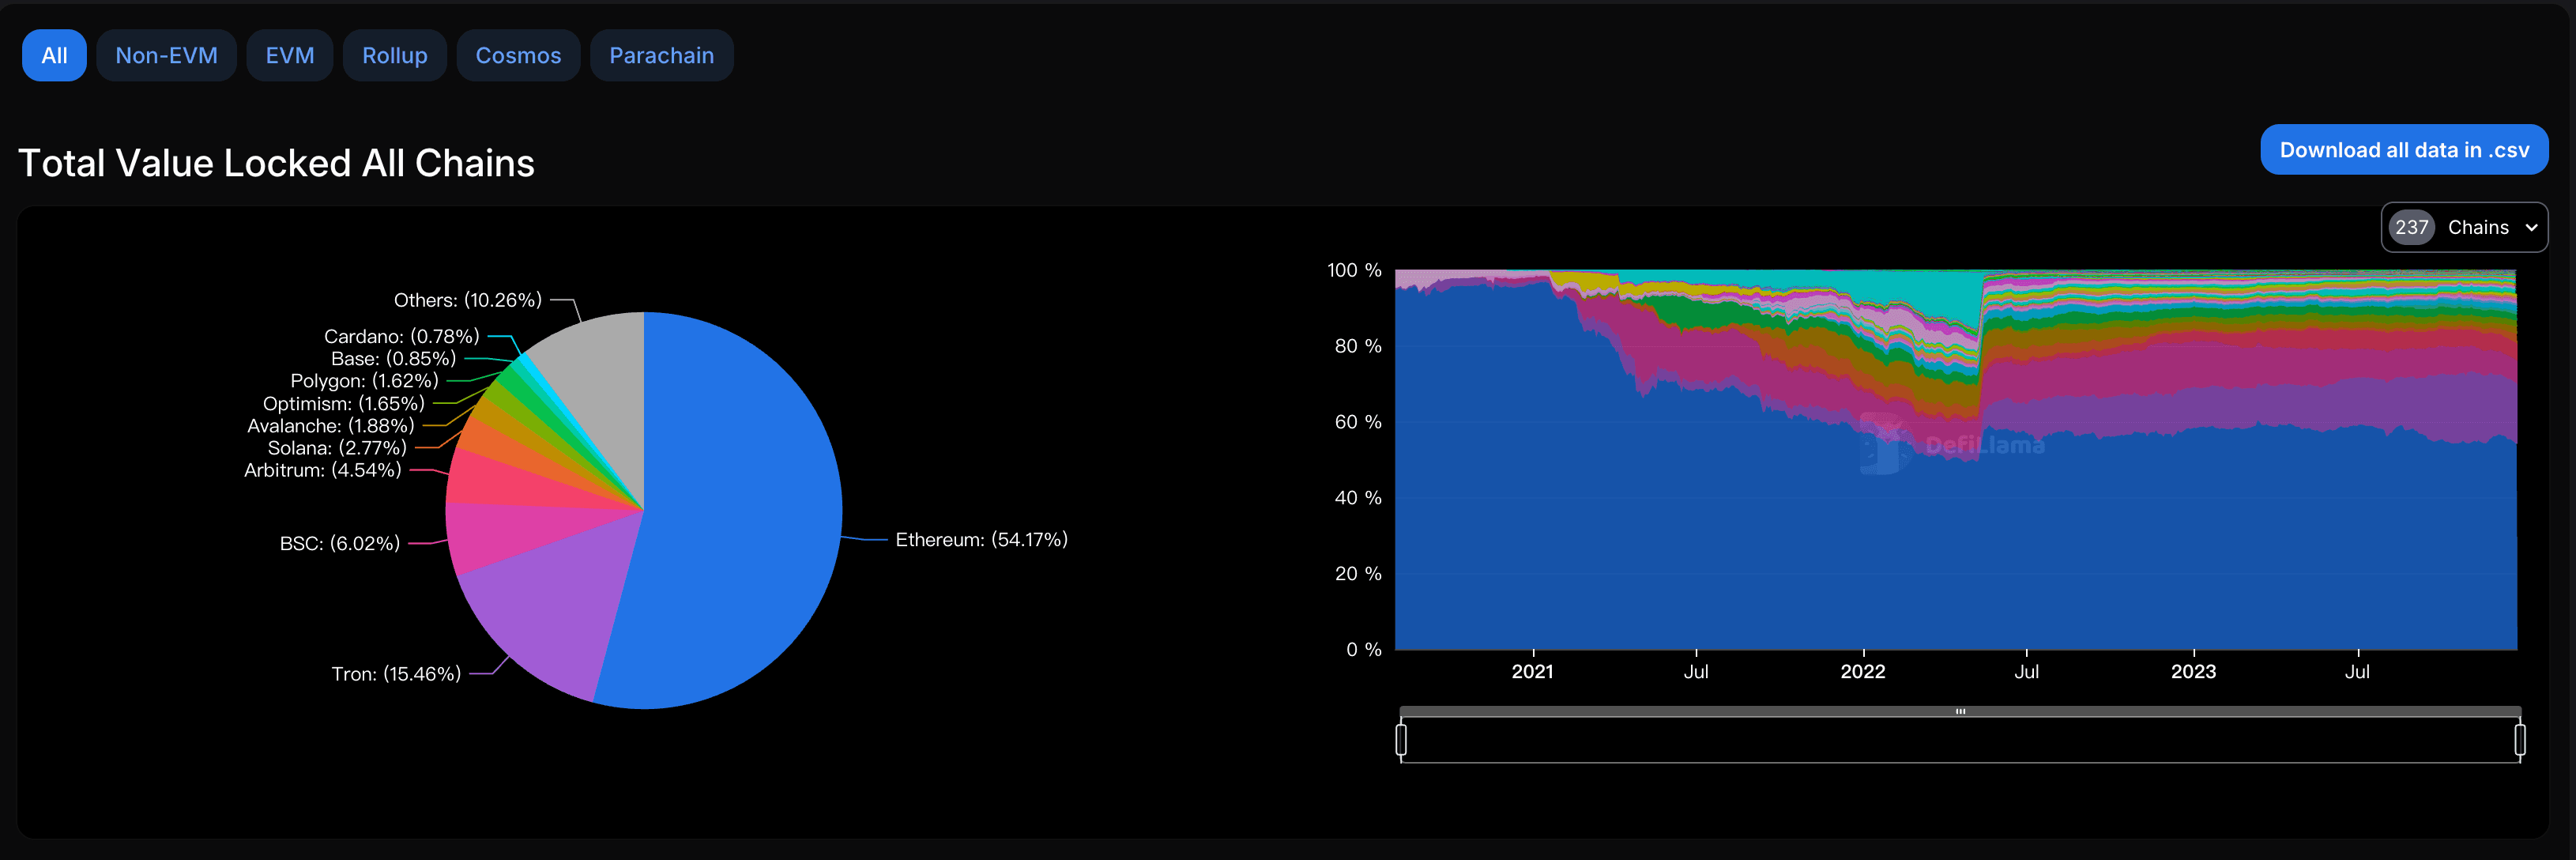
Task: Switch to the EVM tab
Action: [x=290, y=55]
